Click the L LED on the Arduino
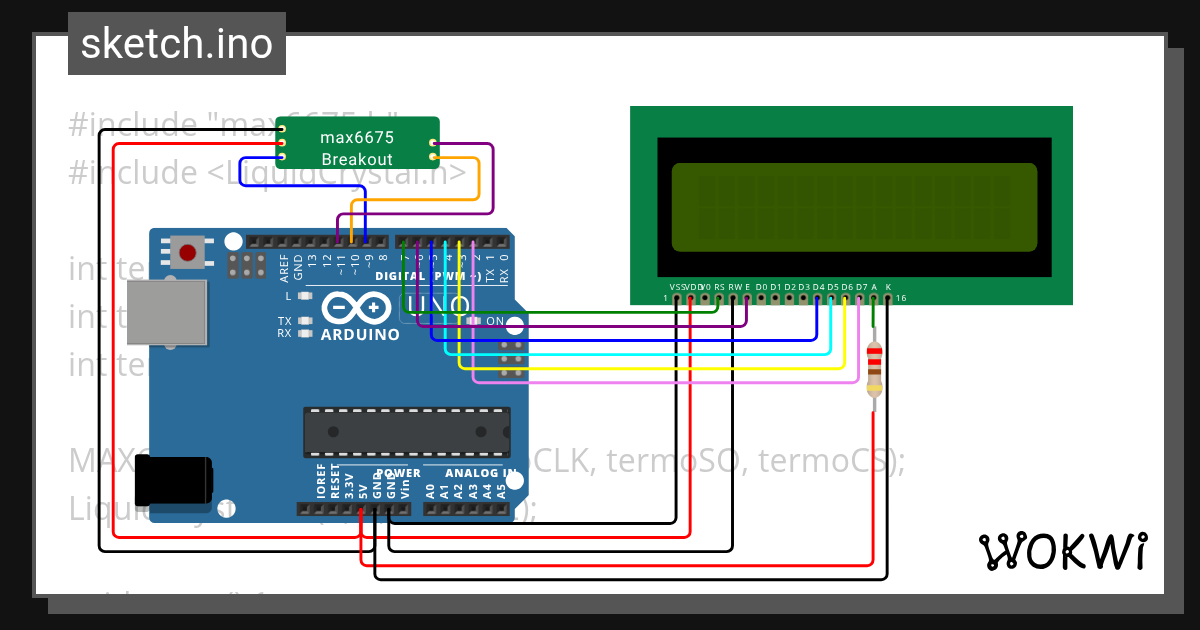This screenshot has height=630, width=1200. pyautogui.click(x=306, y=296)
